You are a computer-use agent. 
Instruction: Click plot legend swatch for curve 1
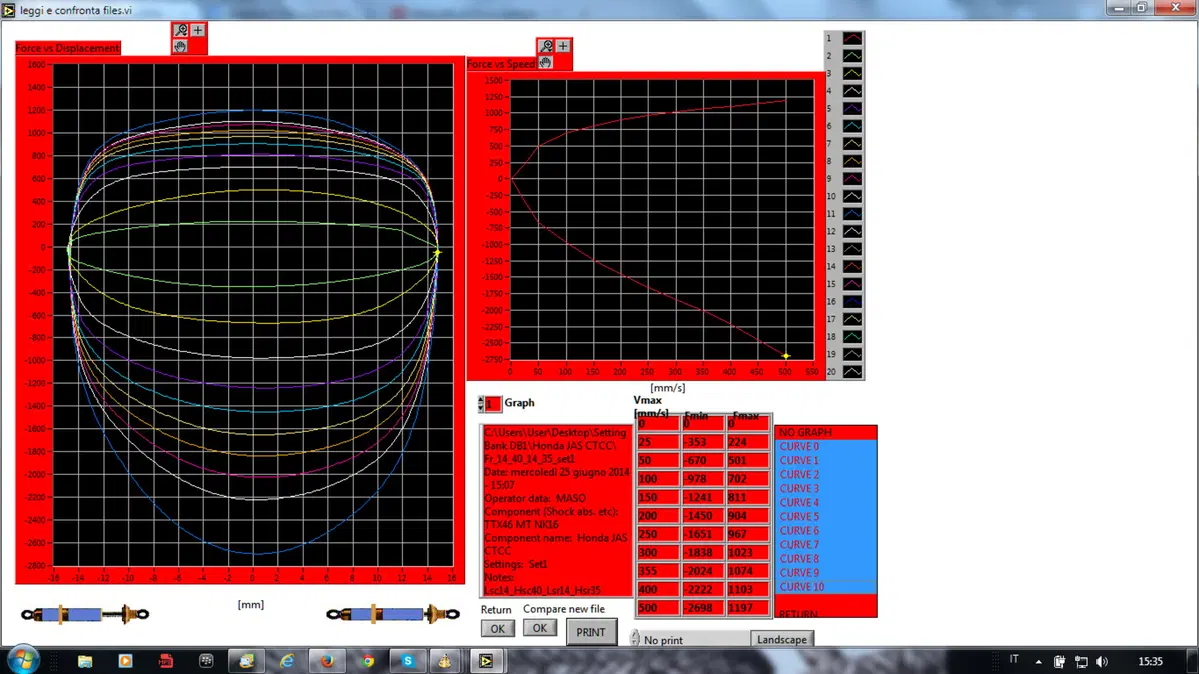tap(852, 38)
